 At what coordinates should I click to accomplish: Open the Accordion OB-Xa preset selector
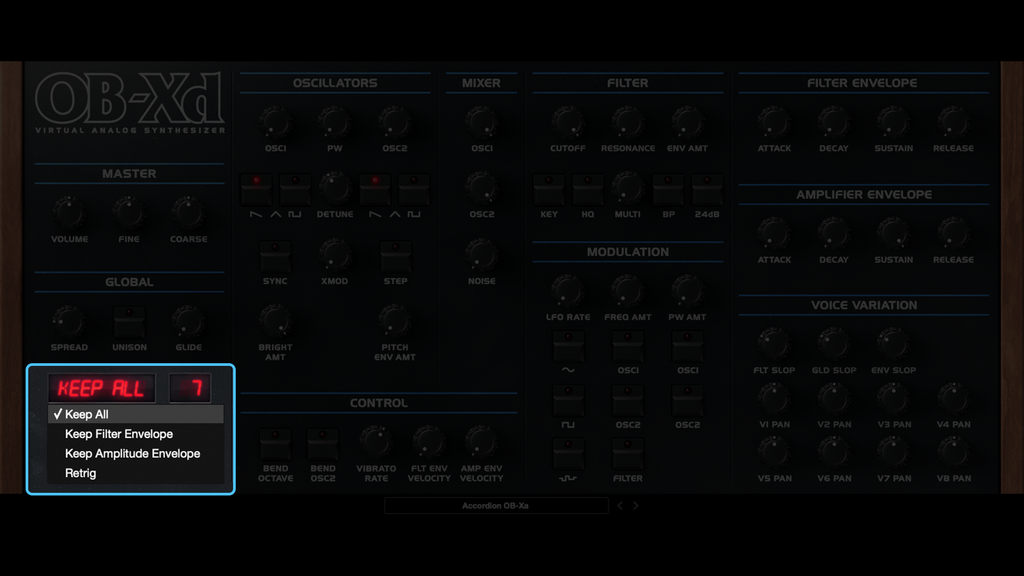[x=497, y=505]
